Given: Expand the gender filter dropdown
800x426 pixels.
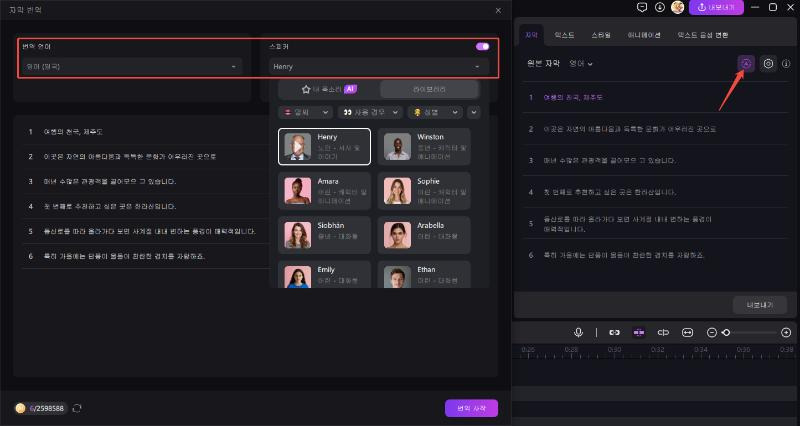Looking at the screenshot, I should (435, 112).
